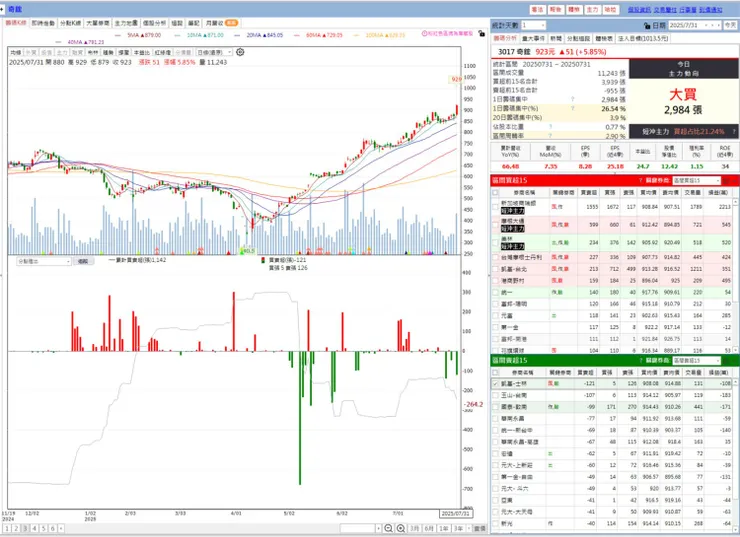Click the help icon in 區間賣超15 header
The width and height of the screenshot is (740, 537).
[x=640, y=361]
